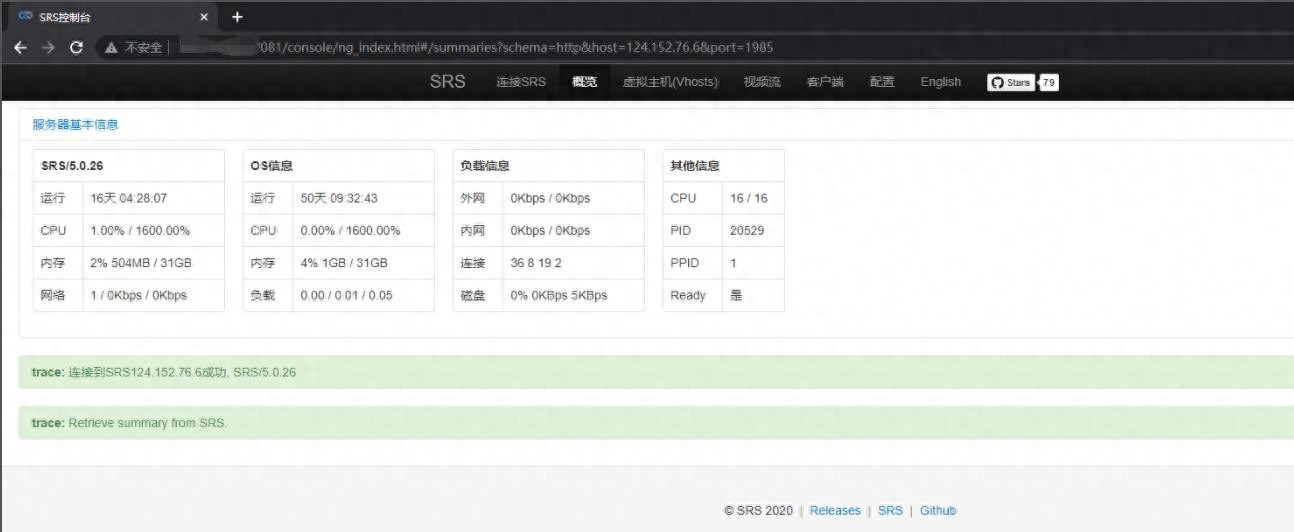Click the star count 79 badge
Viewport: 1294px width, 532px height.
pyautogui.click(x=1048, y=82)
